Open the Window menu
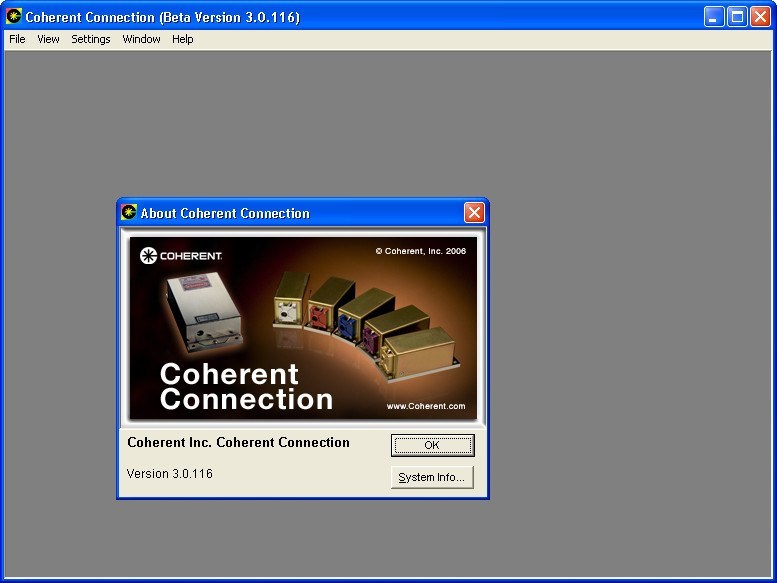 (141, 39)
